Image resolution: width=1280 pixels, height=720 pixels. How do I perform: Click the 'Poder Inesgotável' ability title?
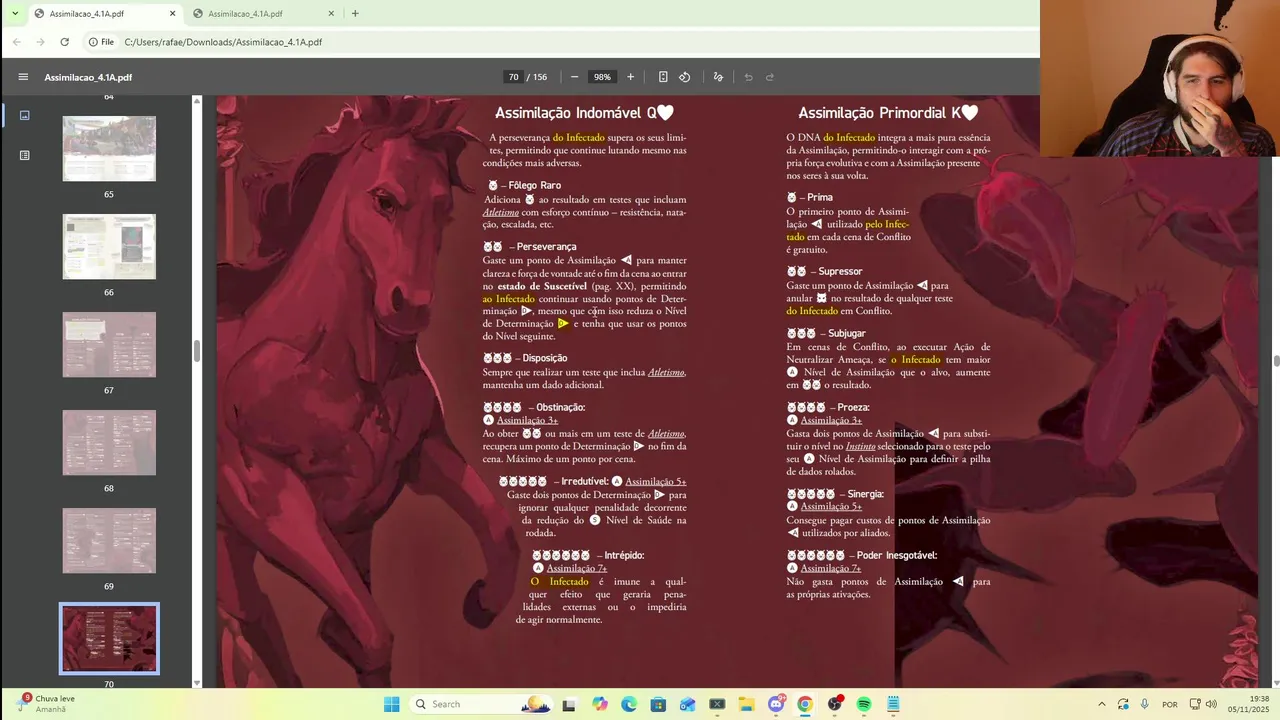896,555
